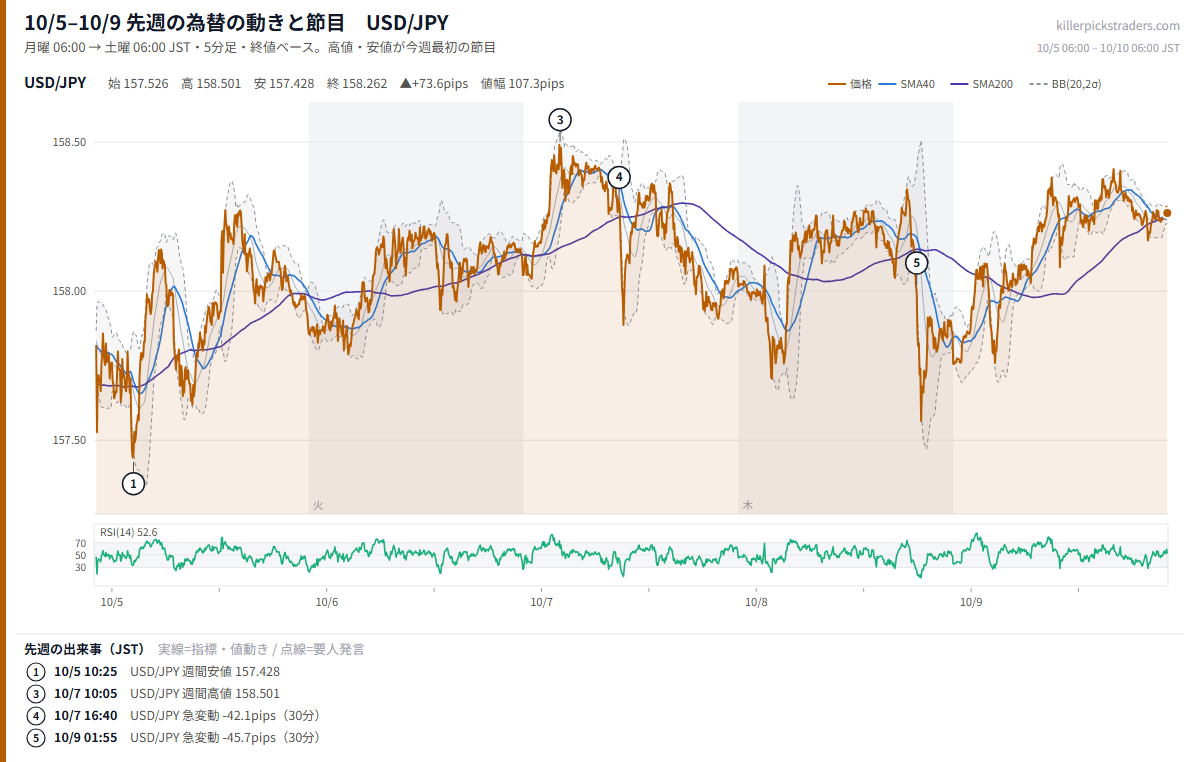Click the orange last-price dot on chart
Image resolution: width=1200 pixels, height=762 pixels.
point(1166,213)
